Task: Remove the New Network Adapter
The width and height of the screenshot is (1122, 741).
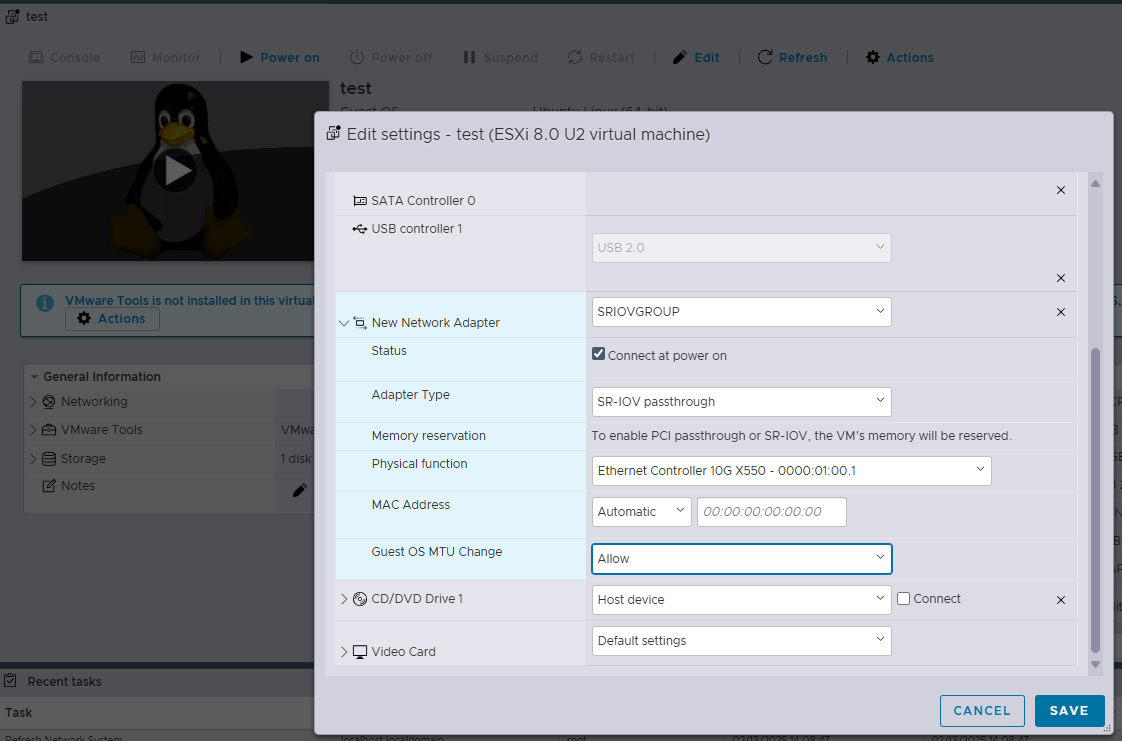Action: coord(1060,313)
